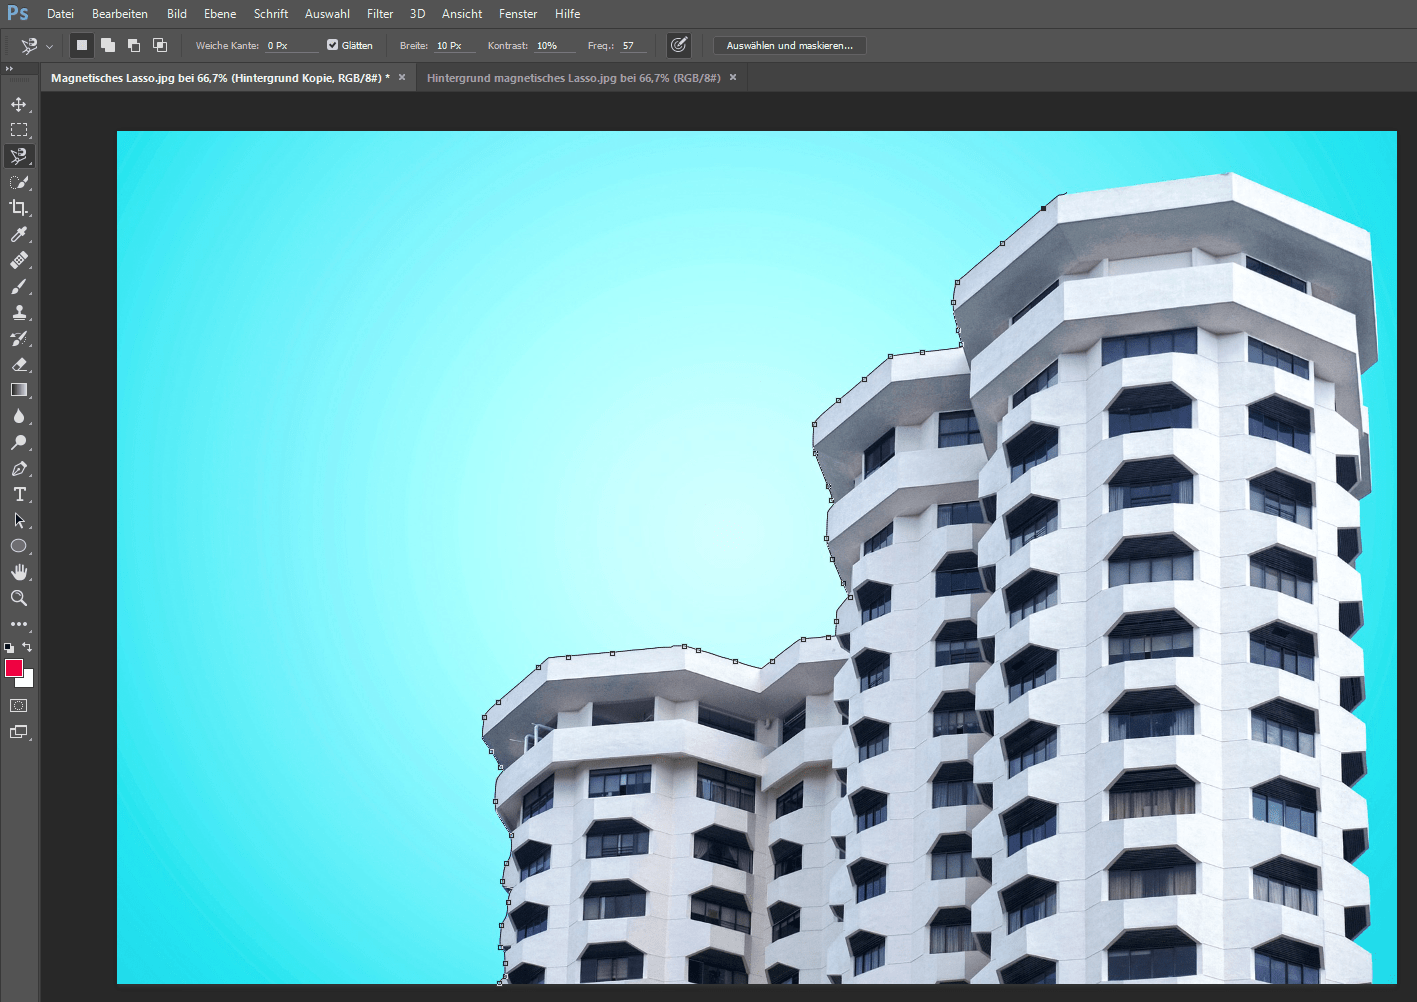This screenshot has height=1002, width=1417.
Task: Toggle Quick Mask mode icon
Action: point(18,706)
